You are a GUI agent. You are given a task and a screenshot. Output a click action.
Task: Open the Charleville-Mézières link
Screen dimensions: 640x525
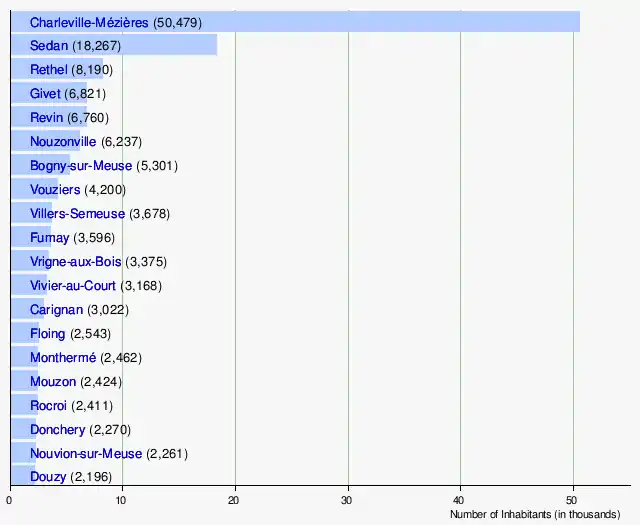89,22
